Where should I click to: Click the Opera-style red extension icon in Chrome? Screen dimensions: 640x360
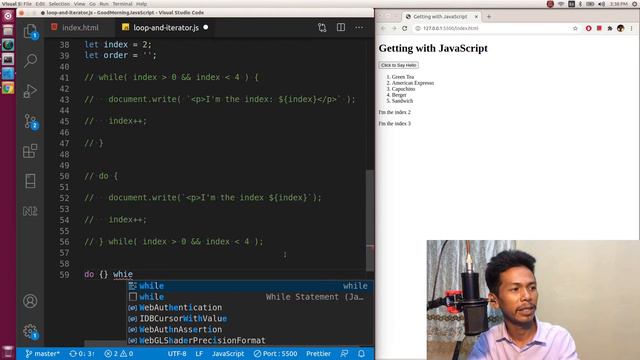pyautogui.click(x=588, y=28)
